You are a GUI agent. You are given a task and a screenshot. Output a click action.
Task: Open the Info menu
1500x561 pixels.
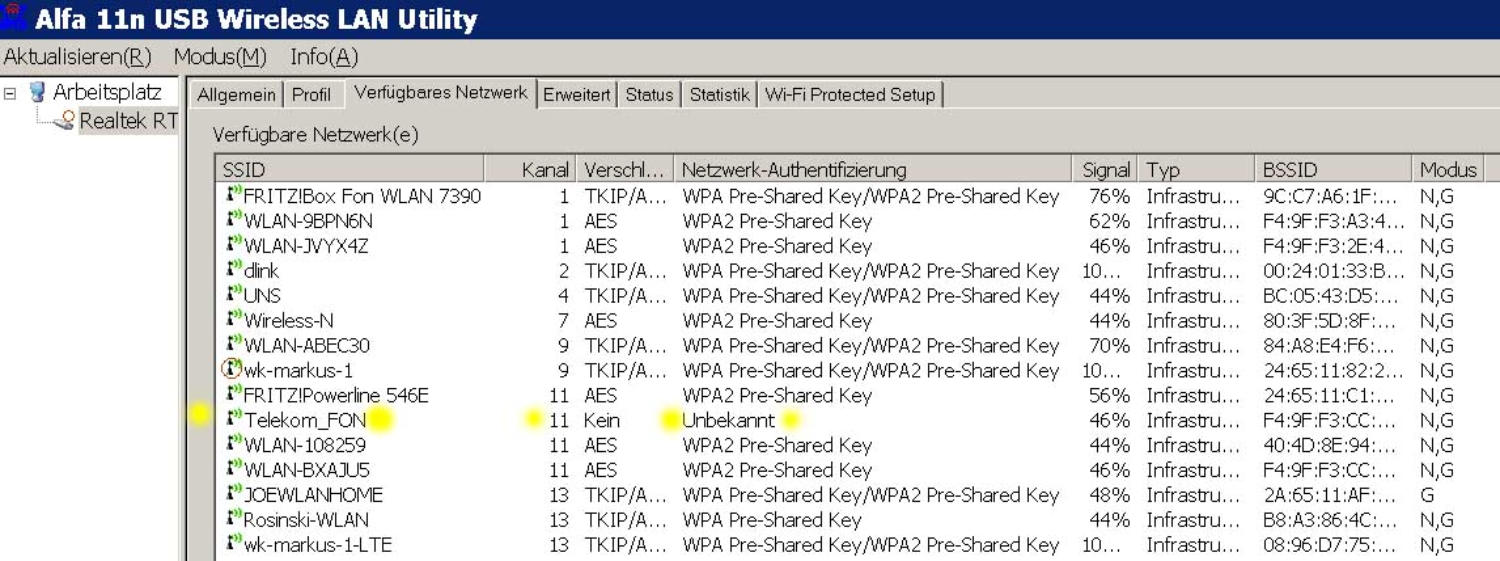click(324, 58)
